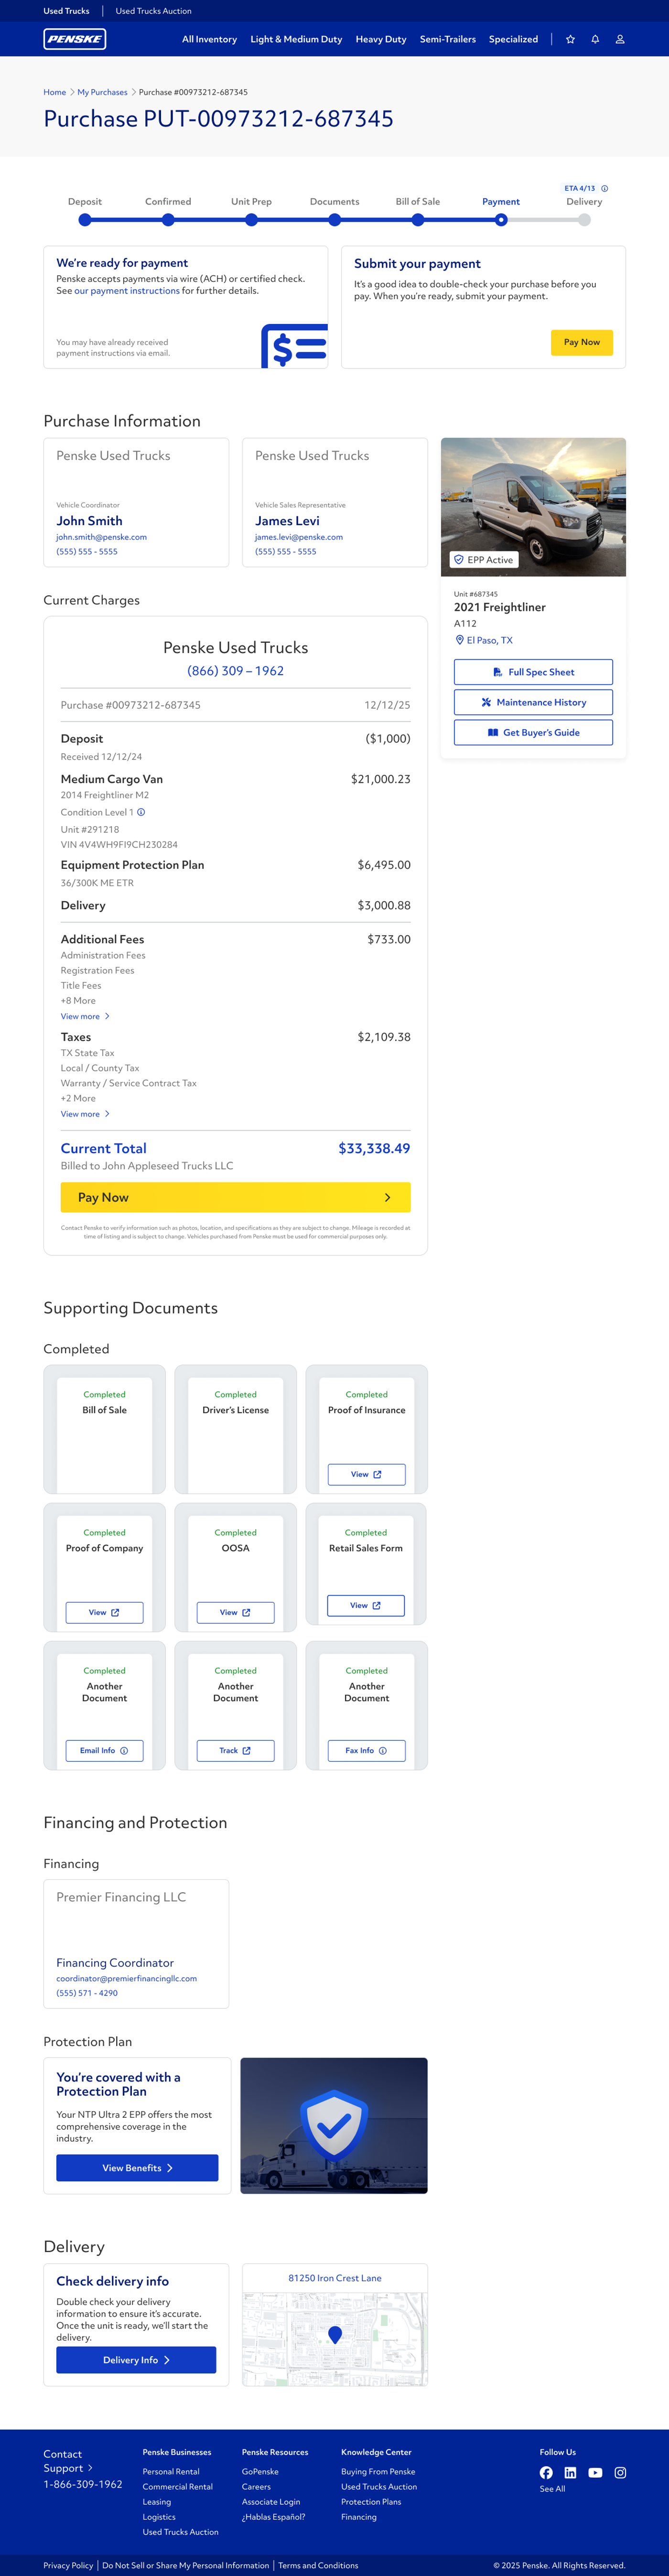Click Pay Now in Submit your payment
669x2576 pixels.
(x=582, y=342)
